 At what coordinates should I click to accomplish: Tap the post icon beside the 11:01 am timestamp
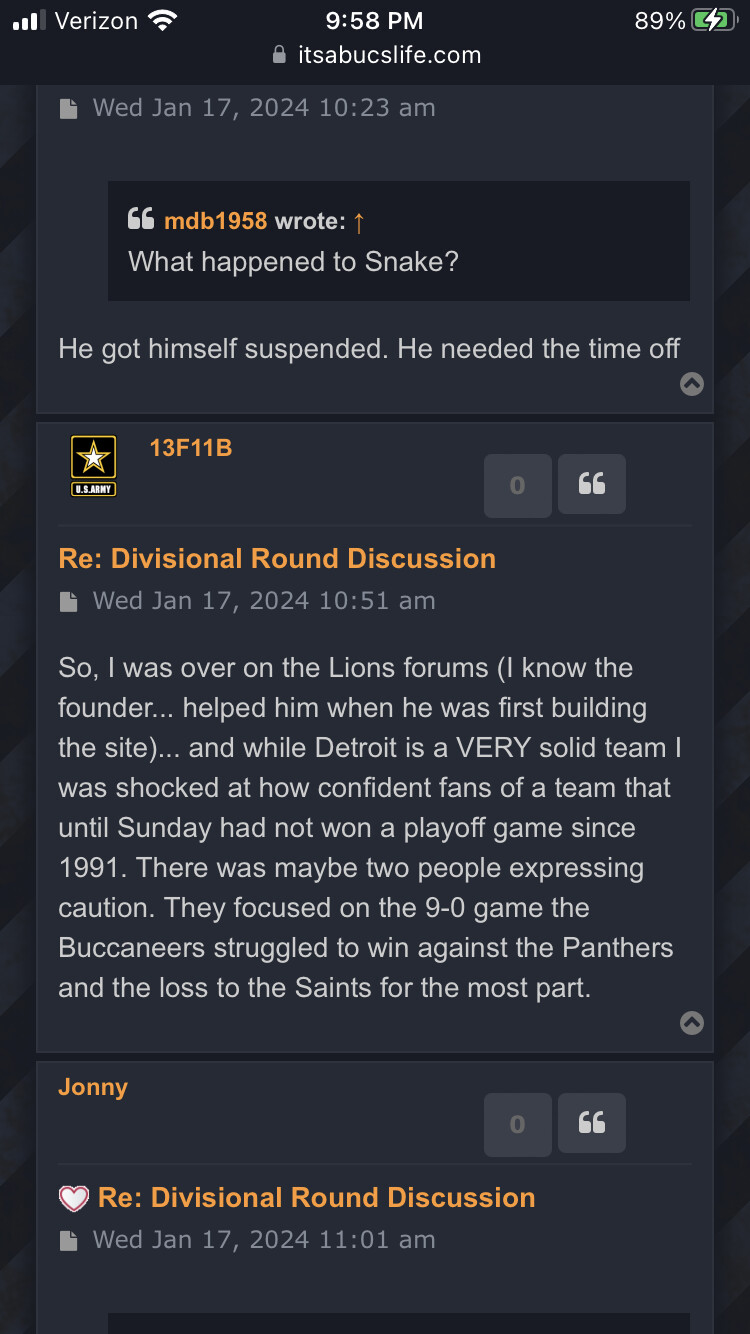pos(69,1240)
